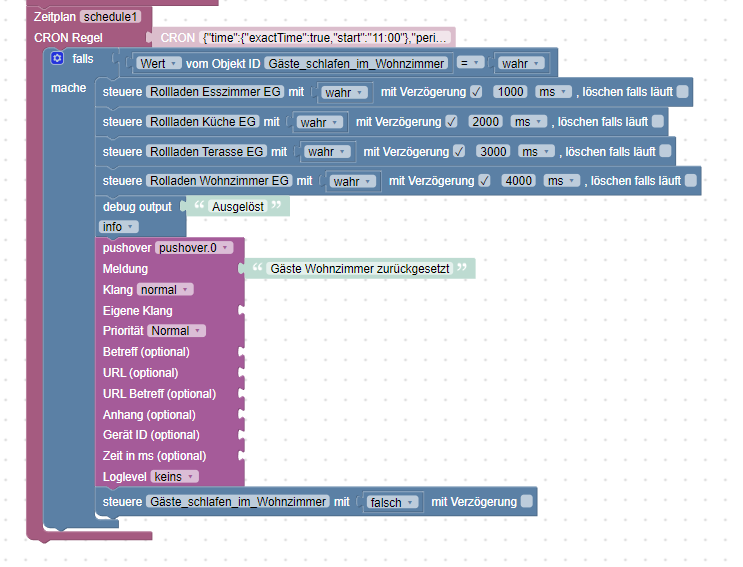Edit the 1000 delay value field
This screenshot has height=567, width=743.
(510, 92)
